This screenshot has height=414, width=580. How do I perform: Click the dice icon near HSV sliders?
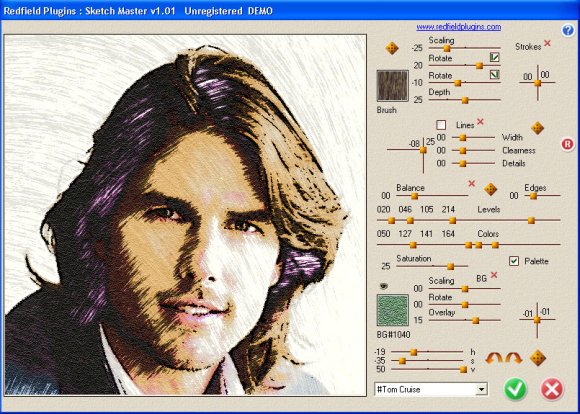(x=537, y=358)
